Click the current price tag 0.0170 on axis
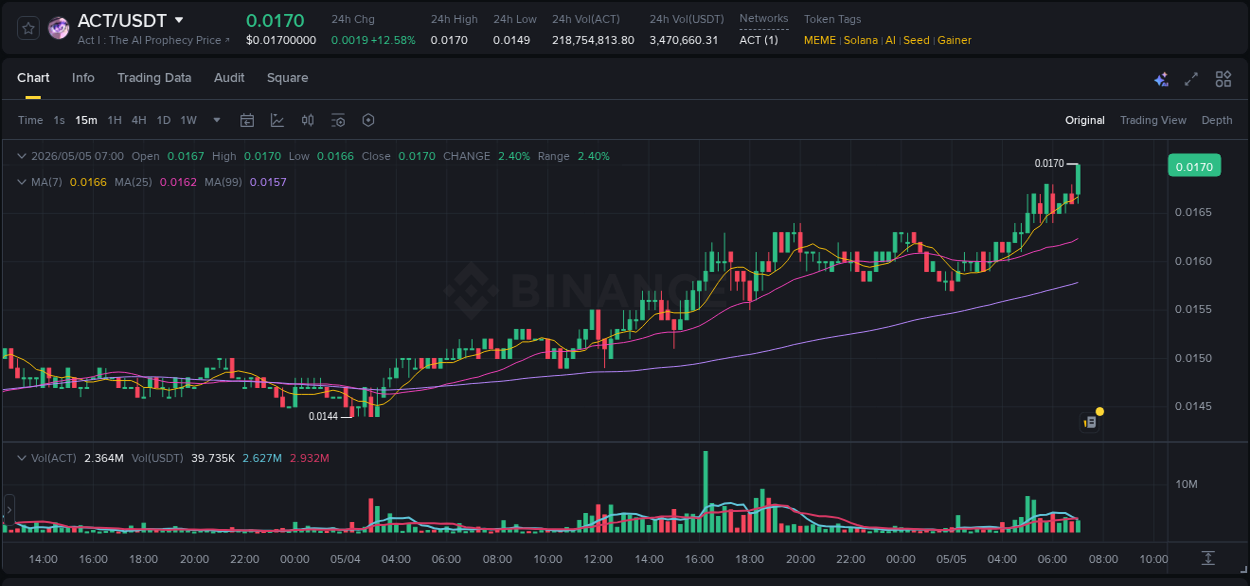 [1194, 166]
